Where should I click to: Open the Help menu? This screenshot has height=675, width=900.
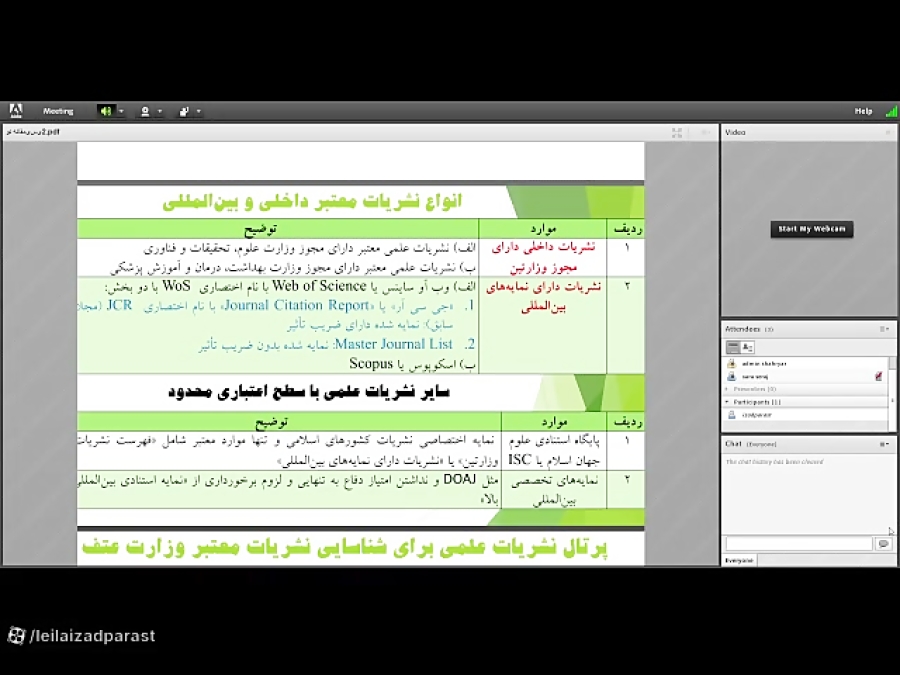863,111
